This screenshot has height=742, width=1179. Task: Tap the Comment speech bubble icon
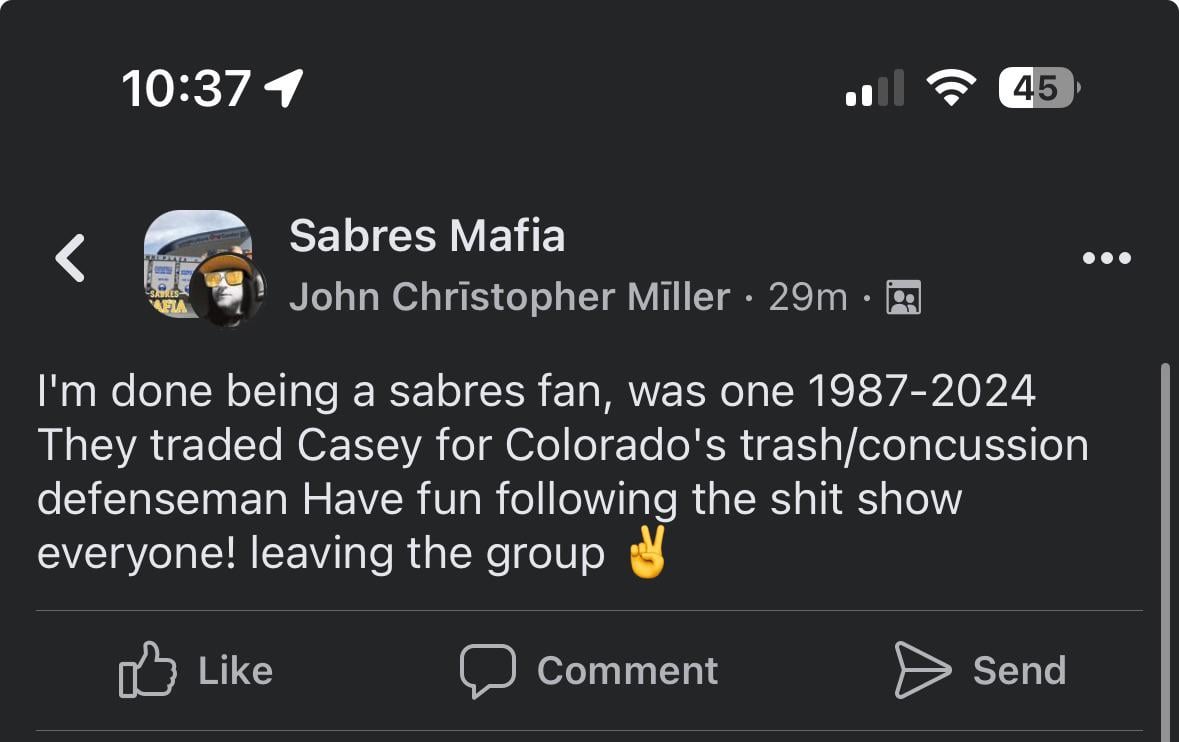click(x=487, y=670)
